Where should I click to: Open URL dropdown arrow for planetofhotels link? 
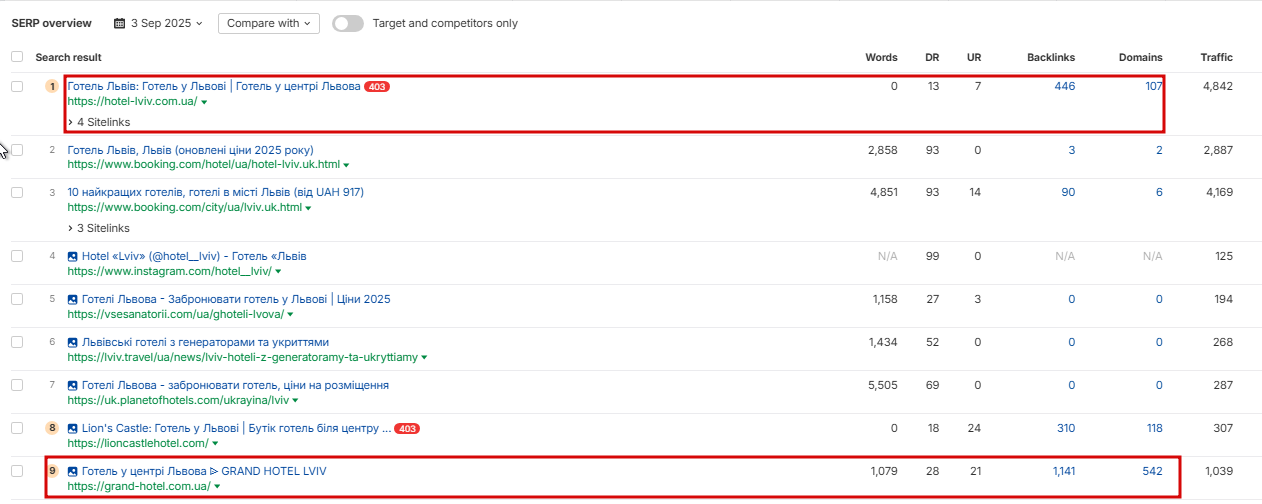(295, 400)
